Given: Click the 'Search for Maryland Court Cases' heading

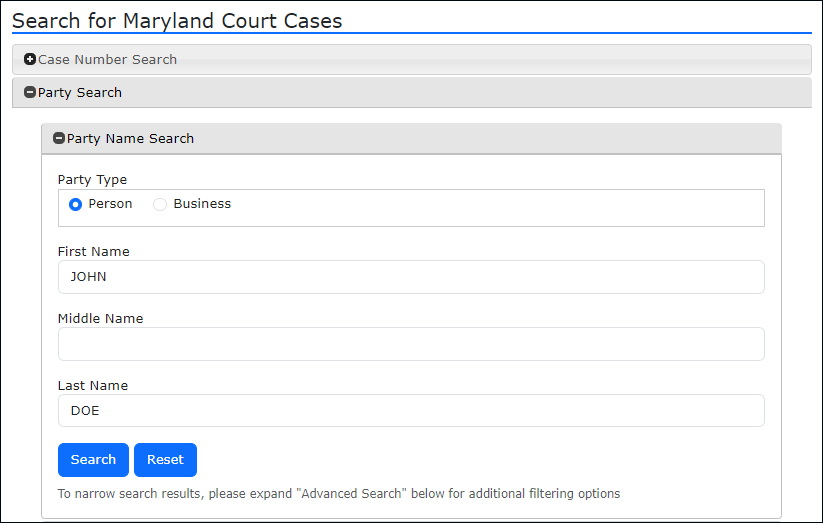Looking at the screenshot, I should (x=177, y=21).
